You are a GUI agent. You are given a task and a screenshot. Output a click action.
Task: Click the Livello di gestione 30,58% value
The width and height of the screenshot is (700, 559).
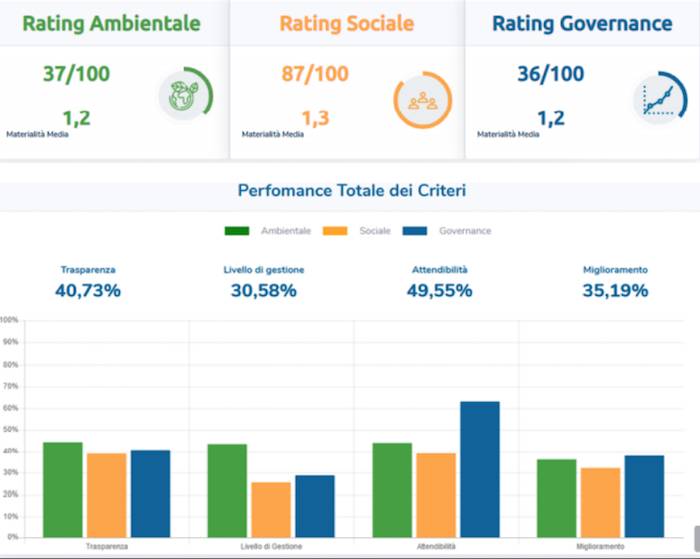point(264,291)
